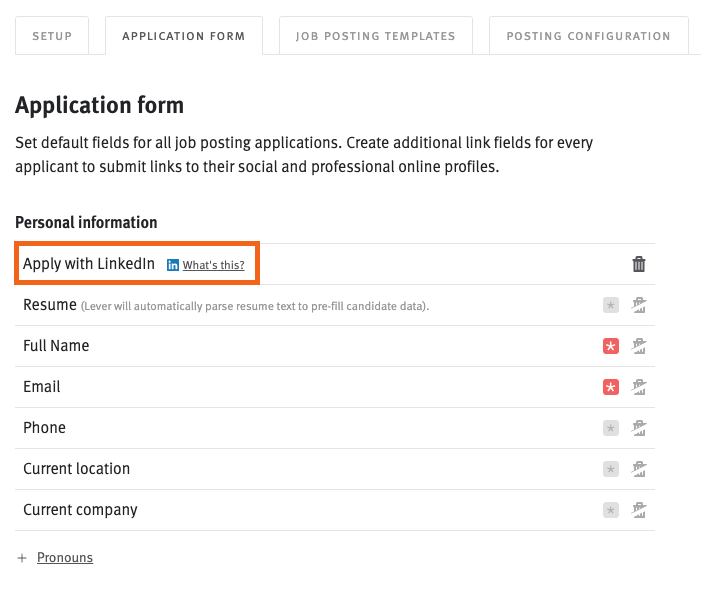Select the Apply with LinkedIn label
This screenshot has width=701, height=589.
pyautogui.click(x=89, y=264)
